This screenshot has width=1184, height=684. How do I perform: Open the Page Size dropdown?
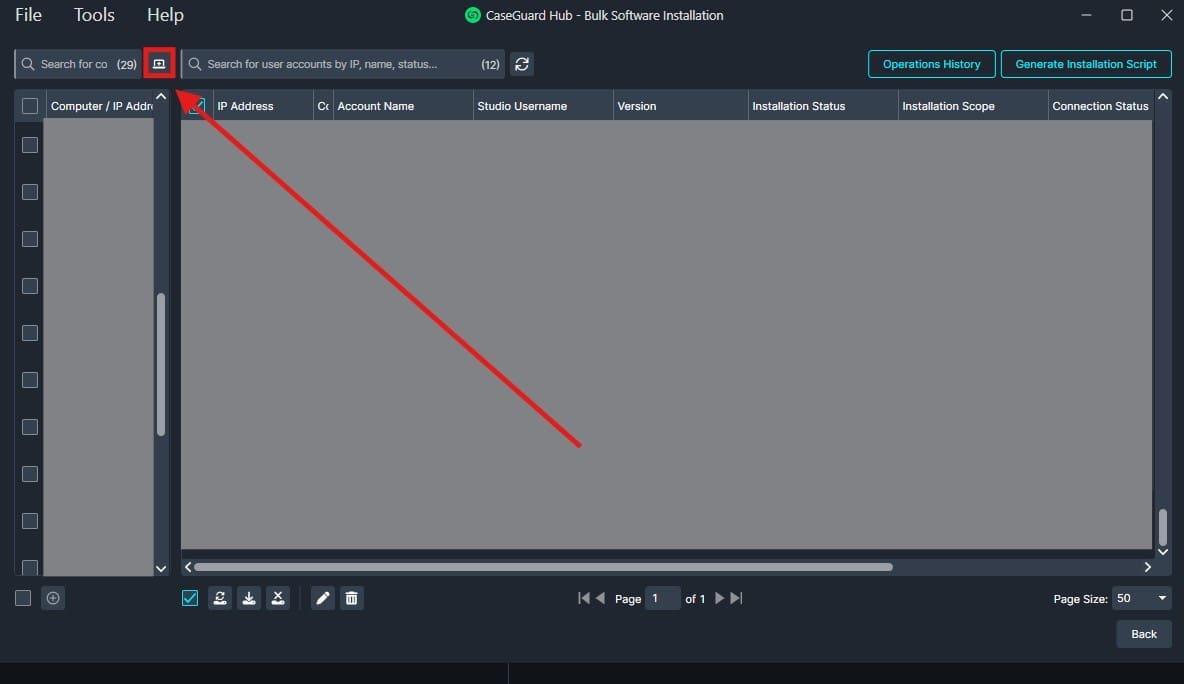point(1141,598)
